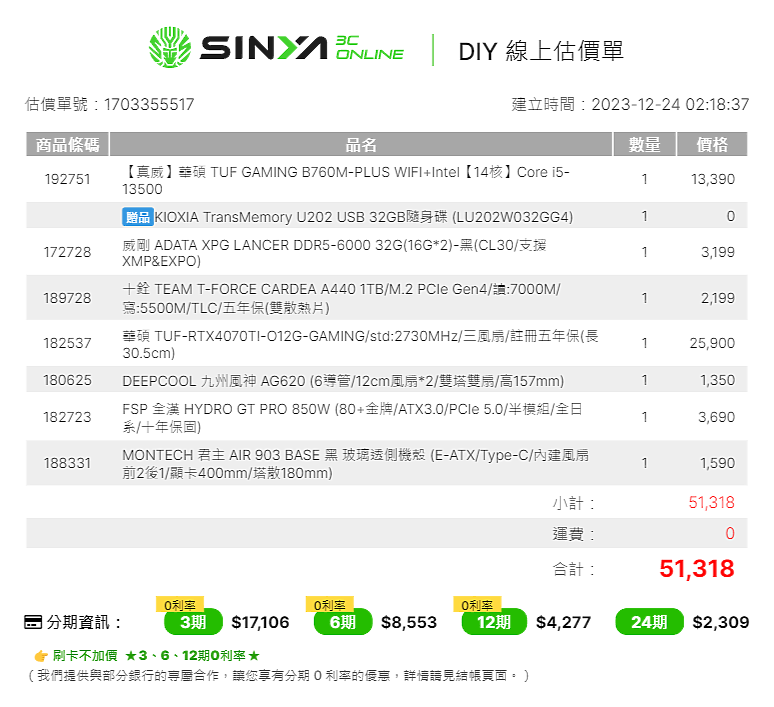Click the TUF GAMING B760M-PLUS WIFI item name
This screenshot has width=774, height=707.
[346, 180]
